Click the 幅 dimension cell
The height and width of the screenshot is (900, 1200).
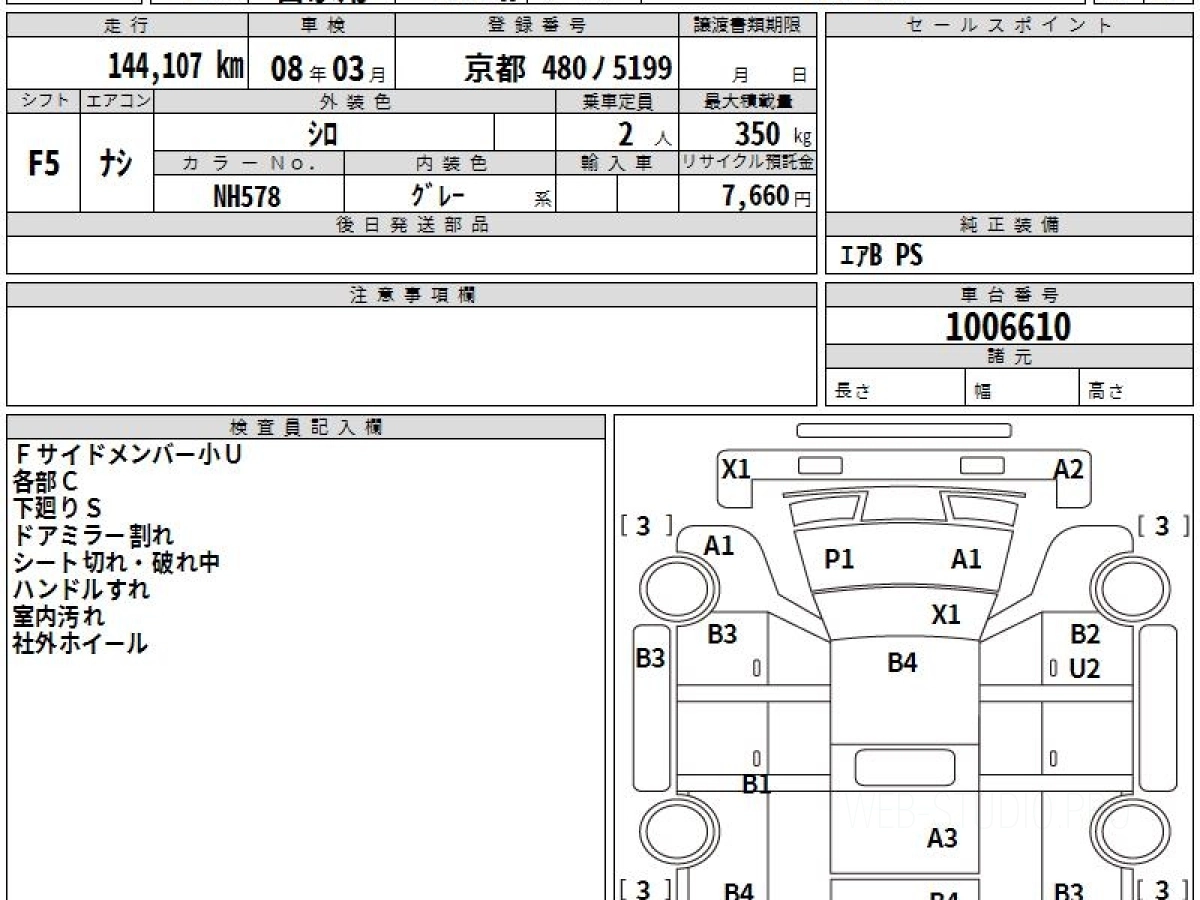[x=1022, y=388]
